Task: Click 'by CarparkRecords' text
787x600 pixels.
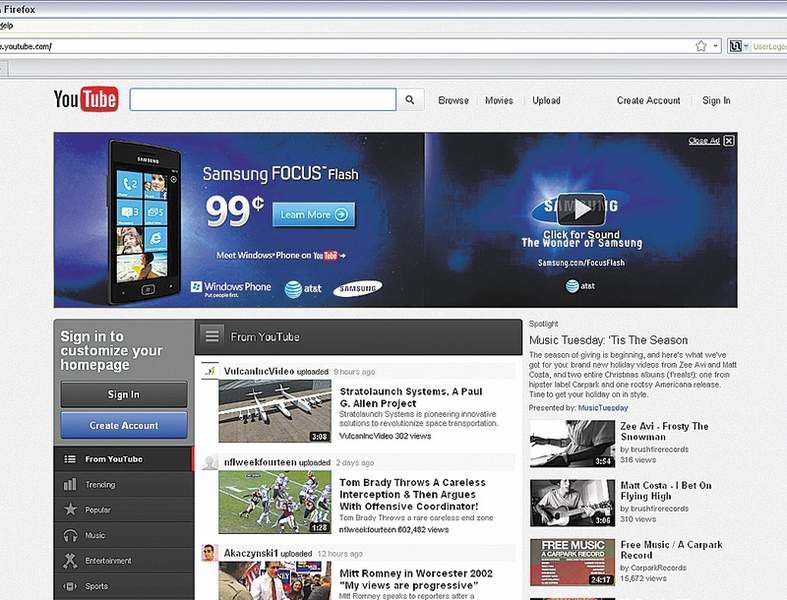Action: [653, 568]
